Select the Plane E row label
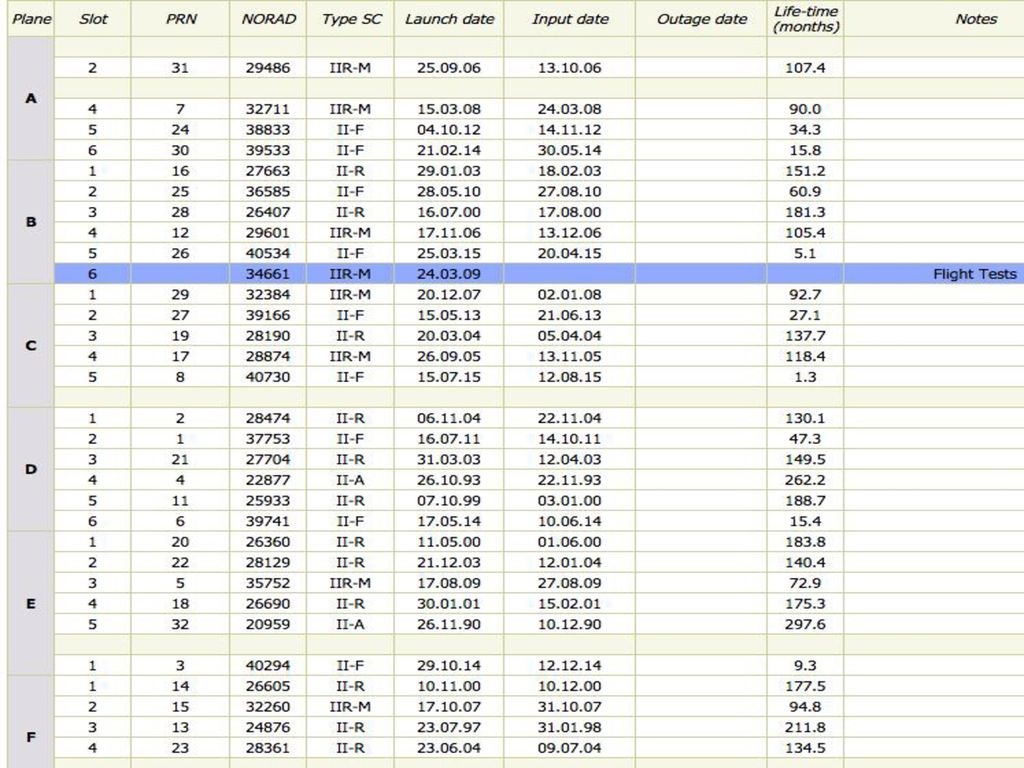This screenshot has height=768, width=1024. [31, 603]
